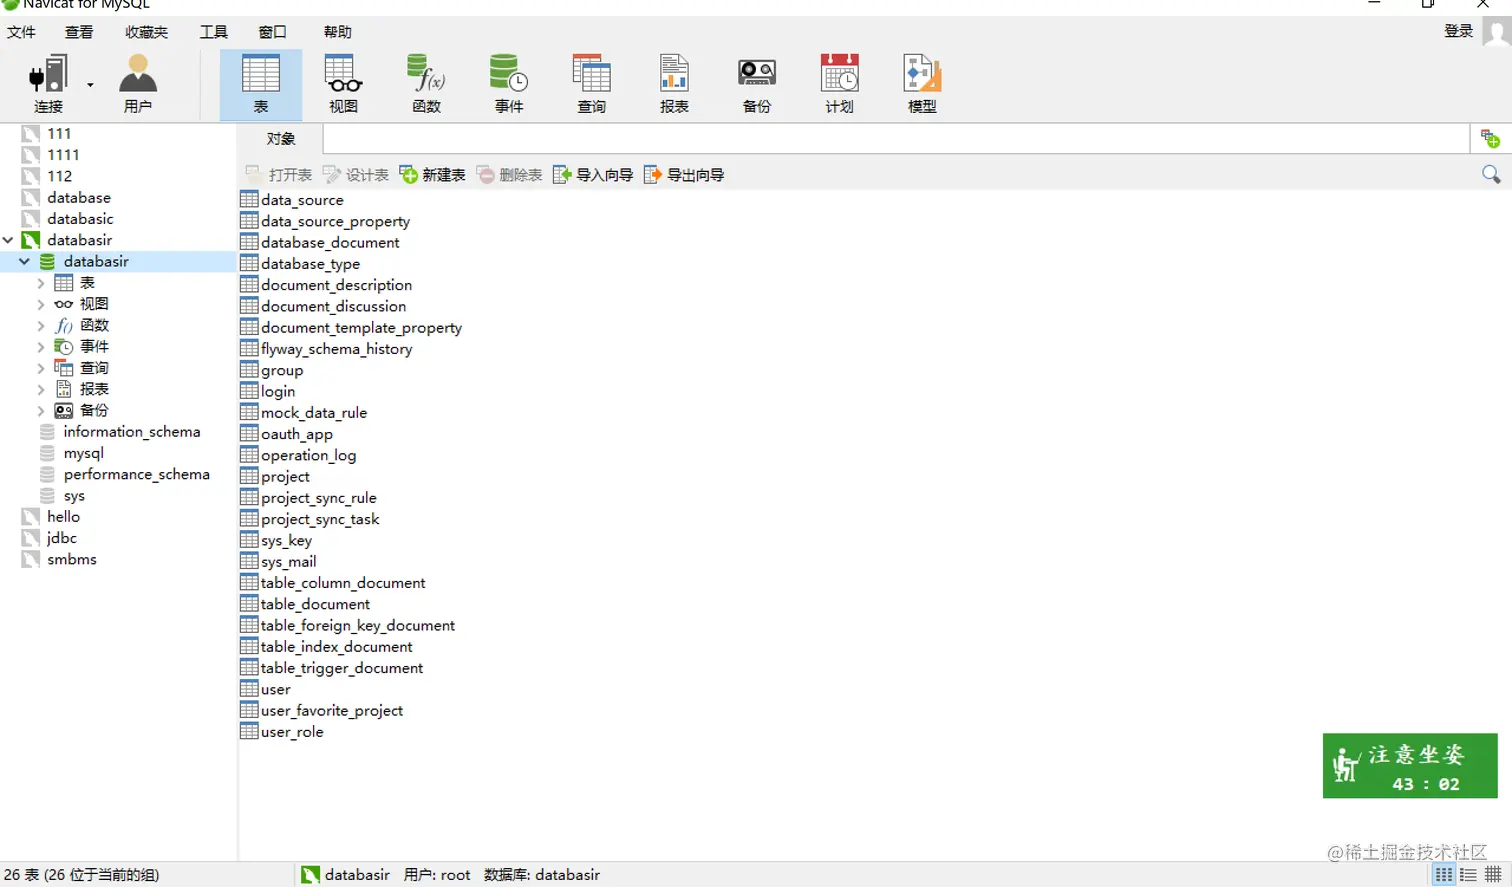Select the databasic connection
1512x887 pixels.
[x=80, y=219]
